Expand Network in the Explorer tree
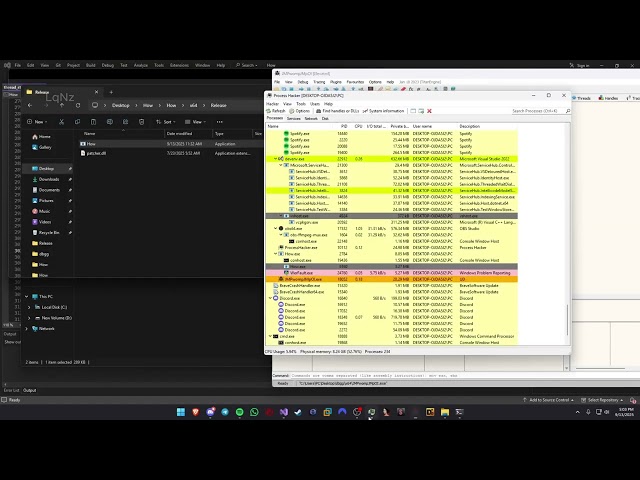 click(27, 329)
